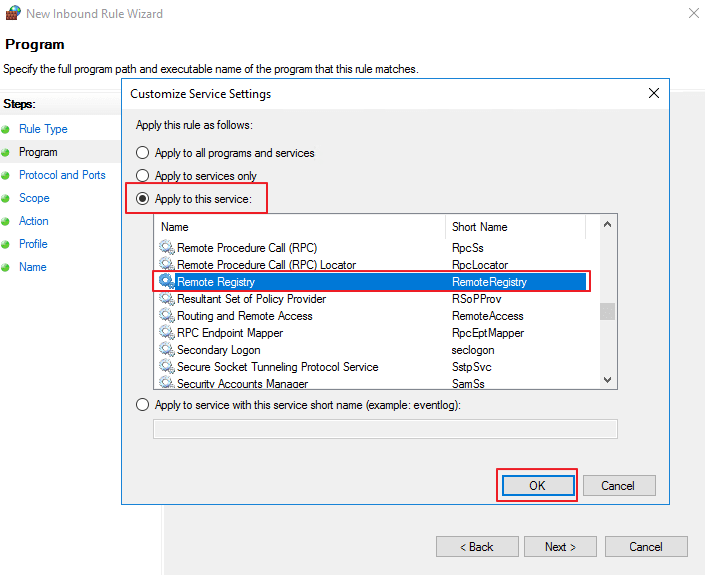
Task: Confirm service settings with OK
Action: [x=537, y=486]
